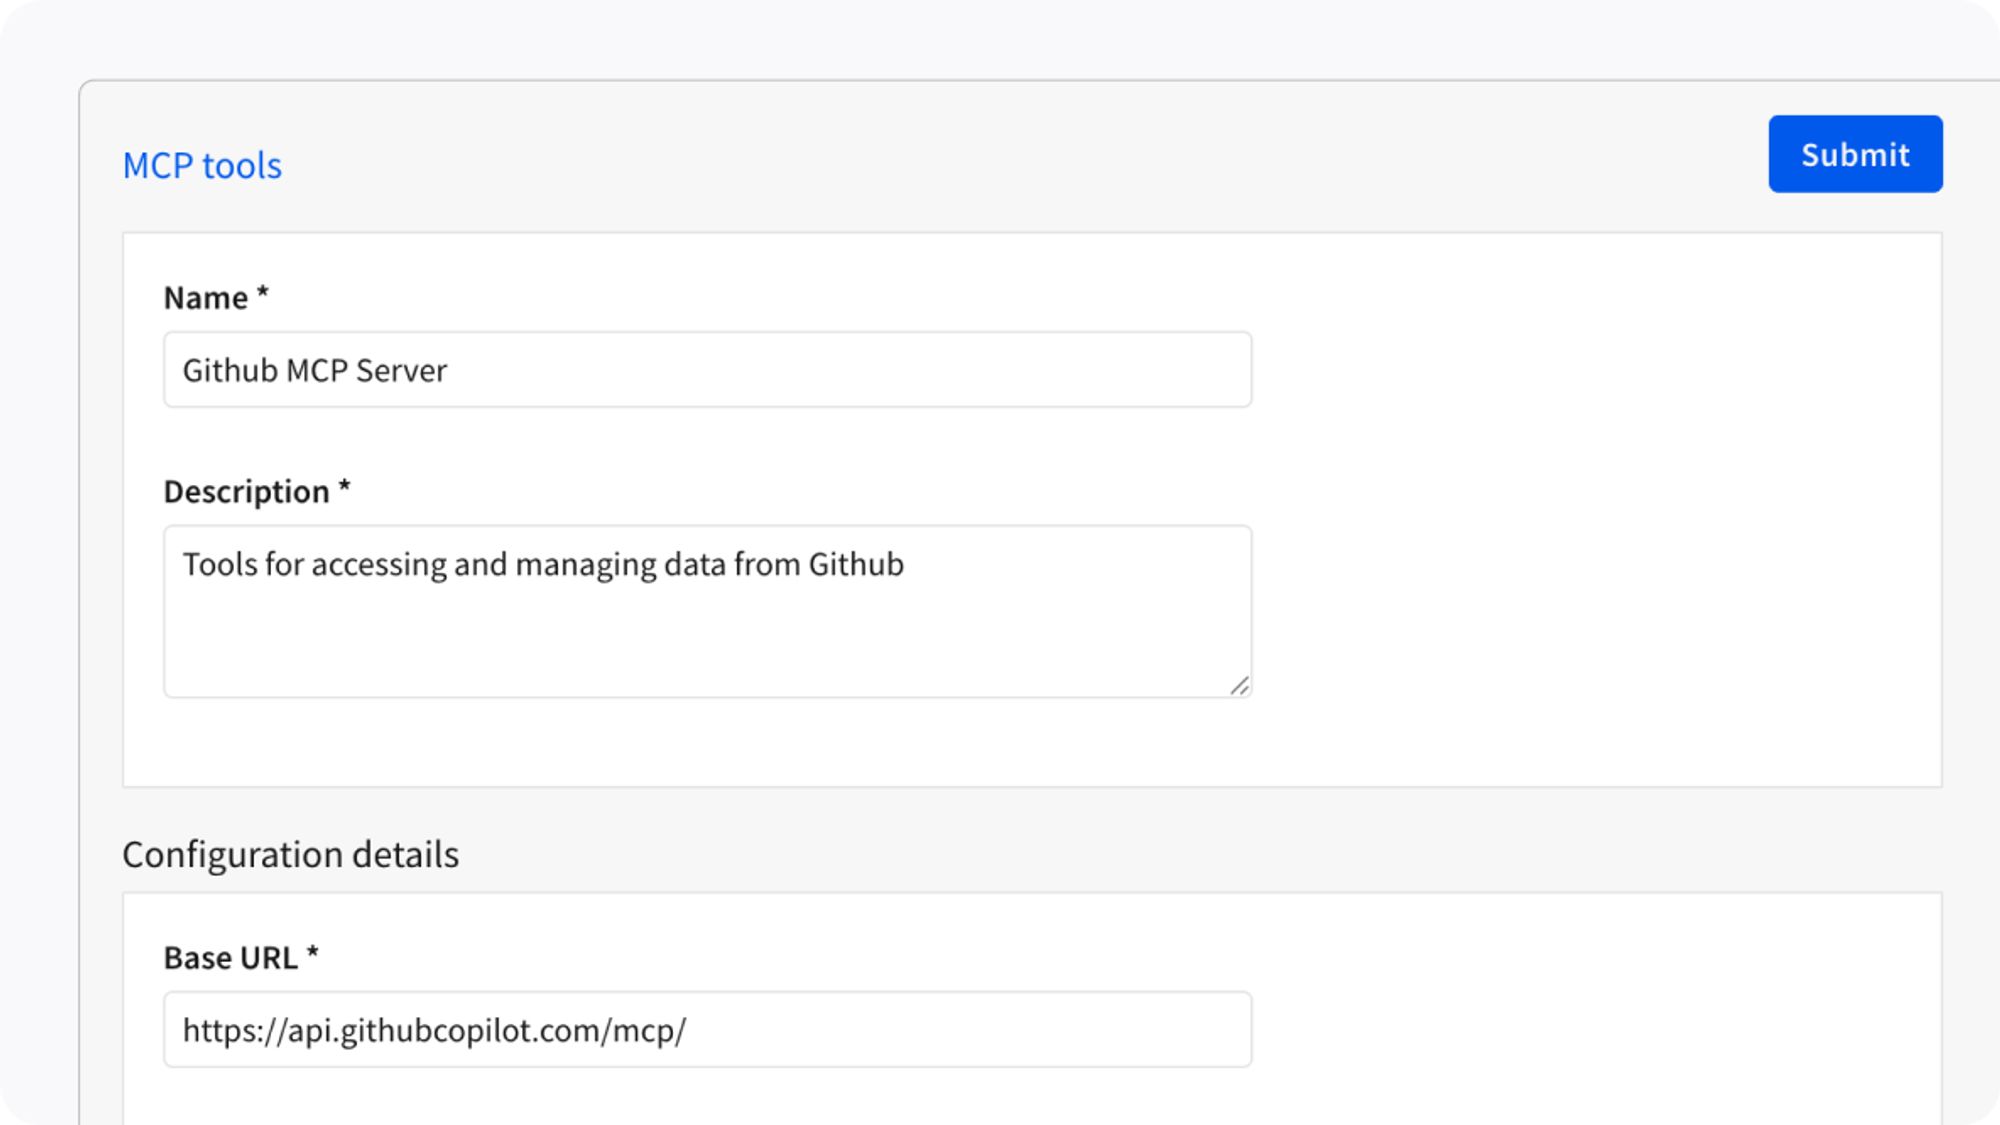
Task: Click the Base URL field label
Action: [x=231, y=958]
